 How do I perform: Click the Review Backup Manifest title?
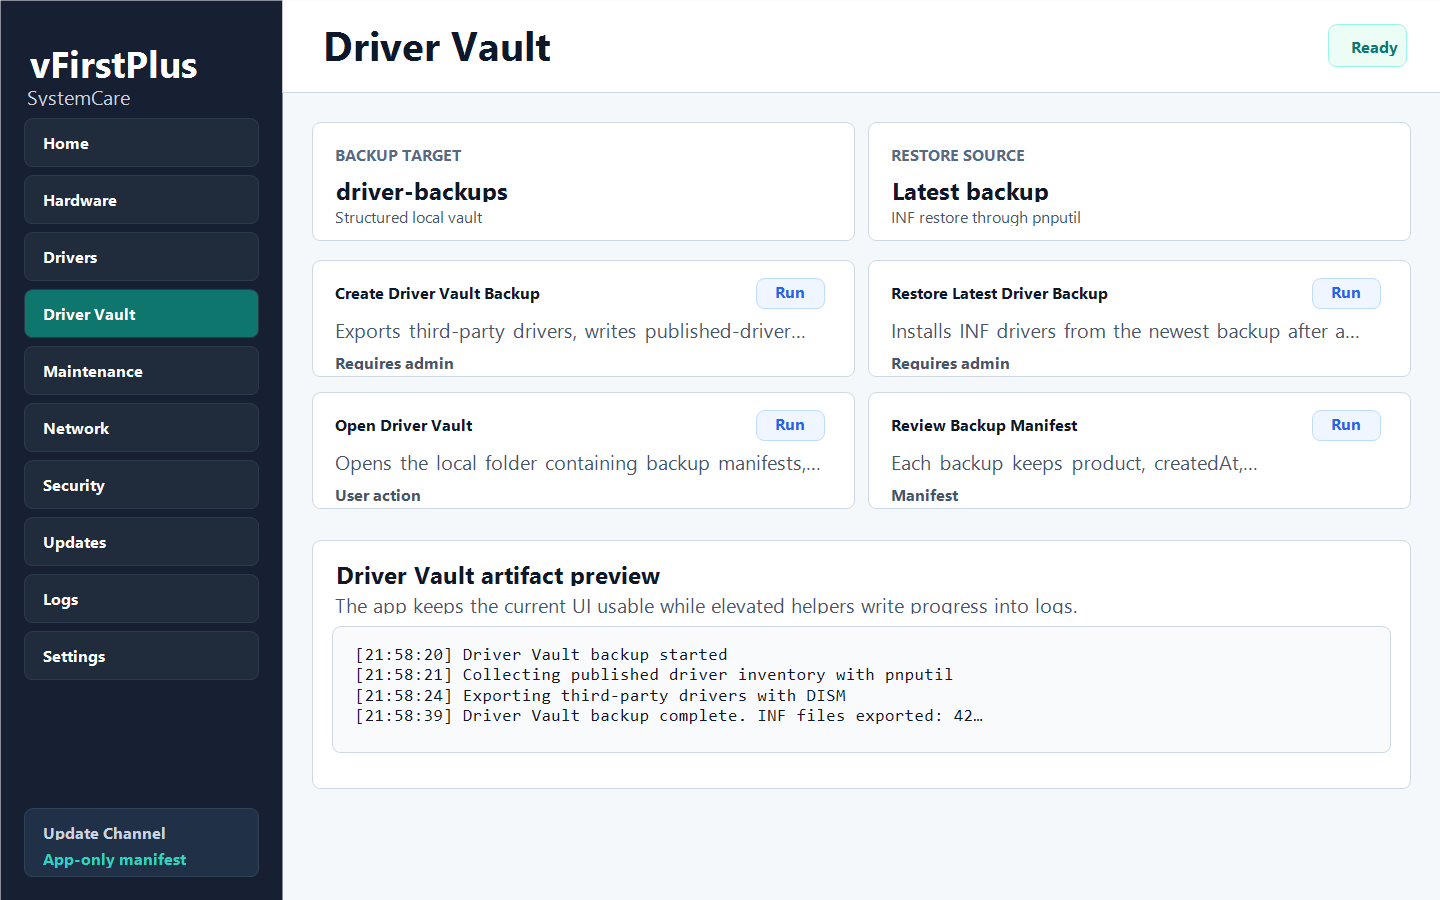point(984,426)
